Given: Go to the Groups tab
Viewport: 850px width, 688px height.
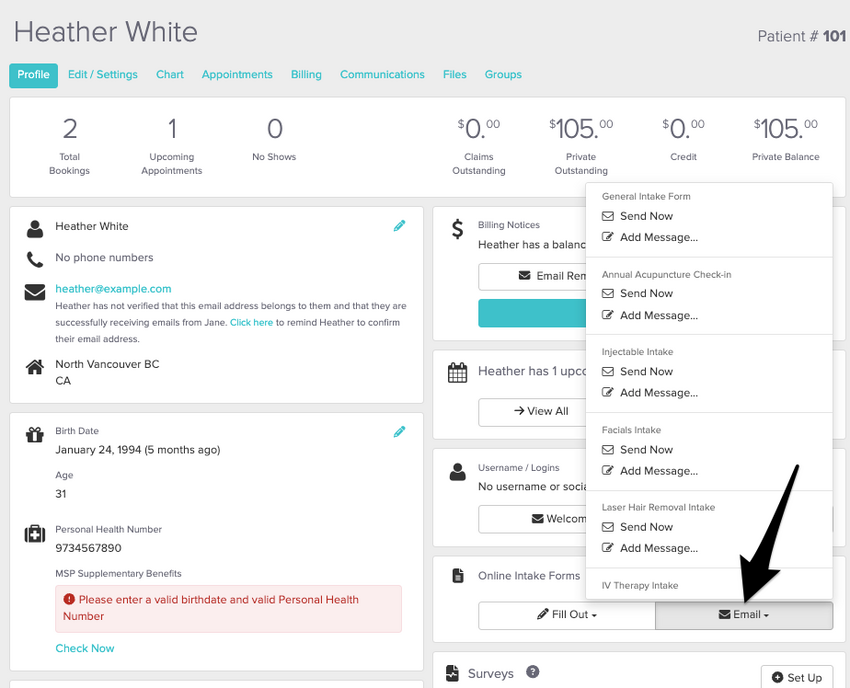Looking at the screenshot, I should [503, 74].
